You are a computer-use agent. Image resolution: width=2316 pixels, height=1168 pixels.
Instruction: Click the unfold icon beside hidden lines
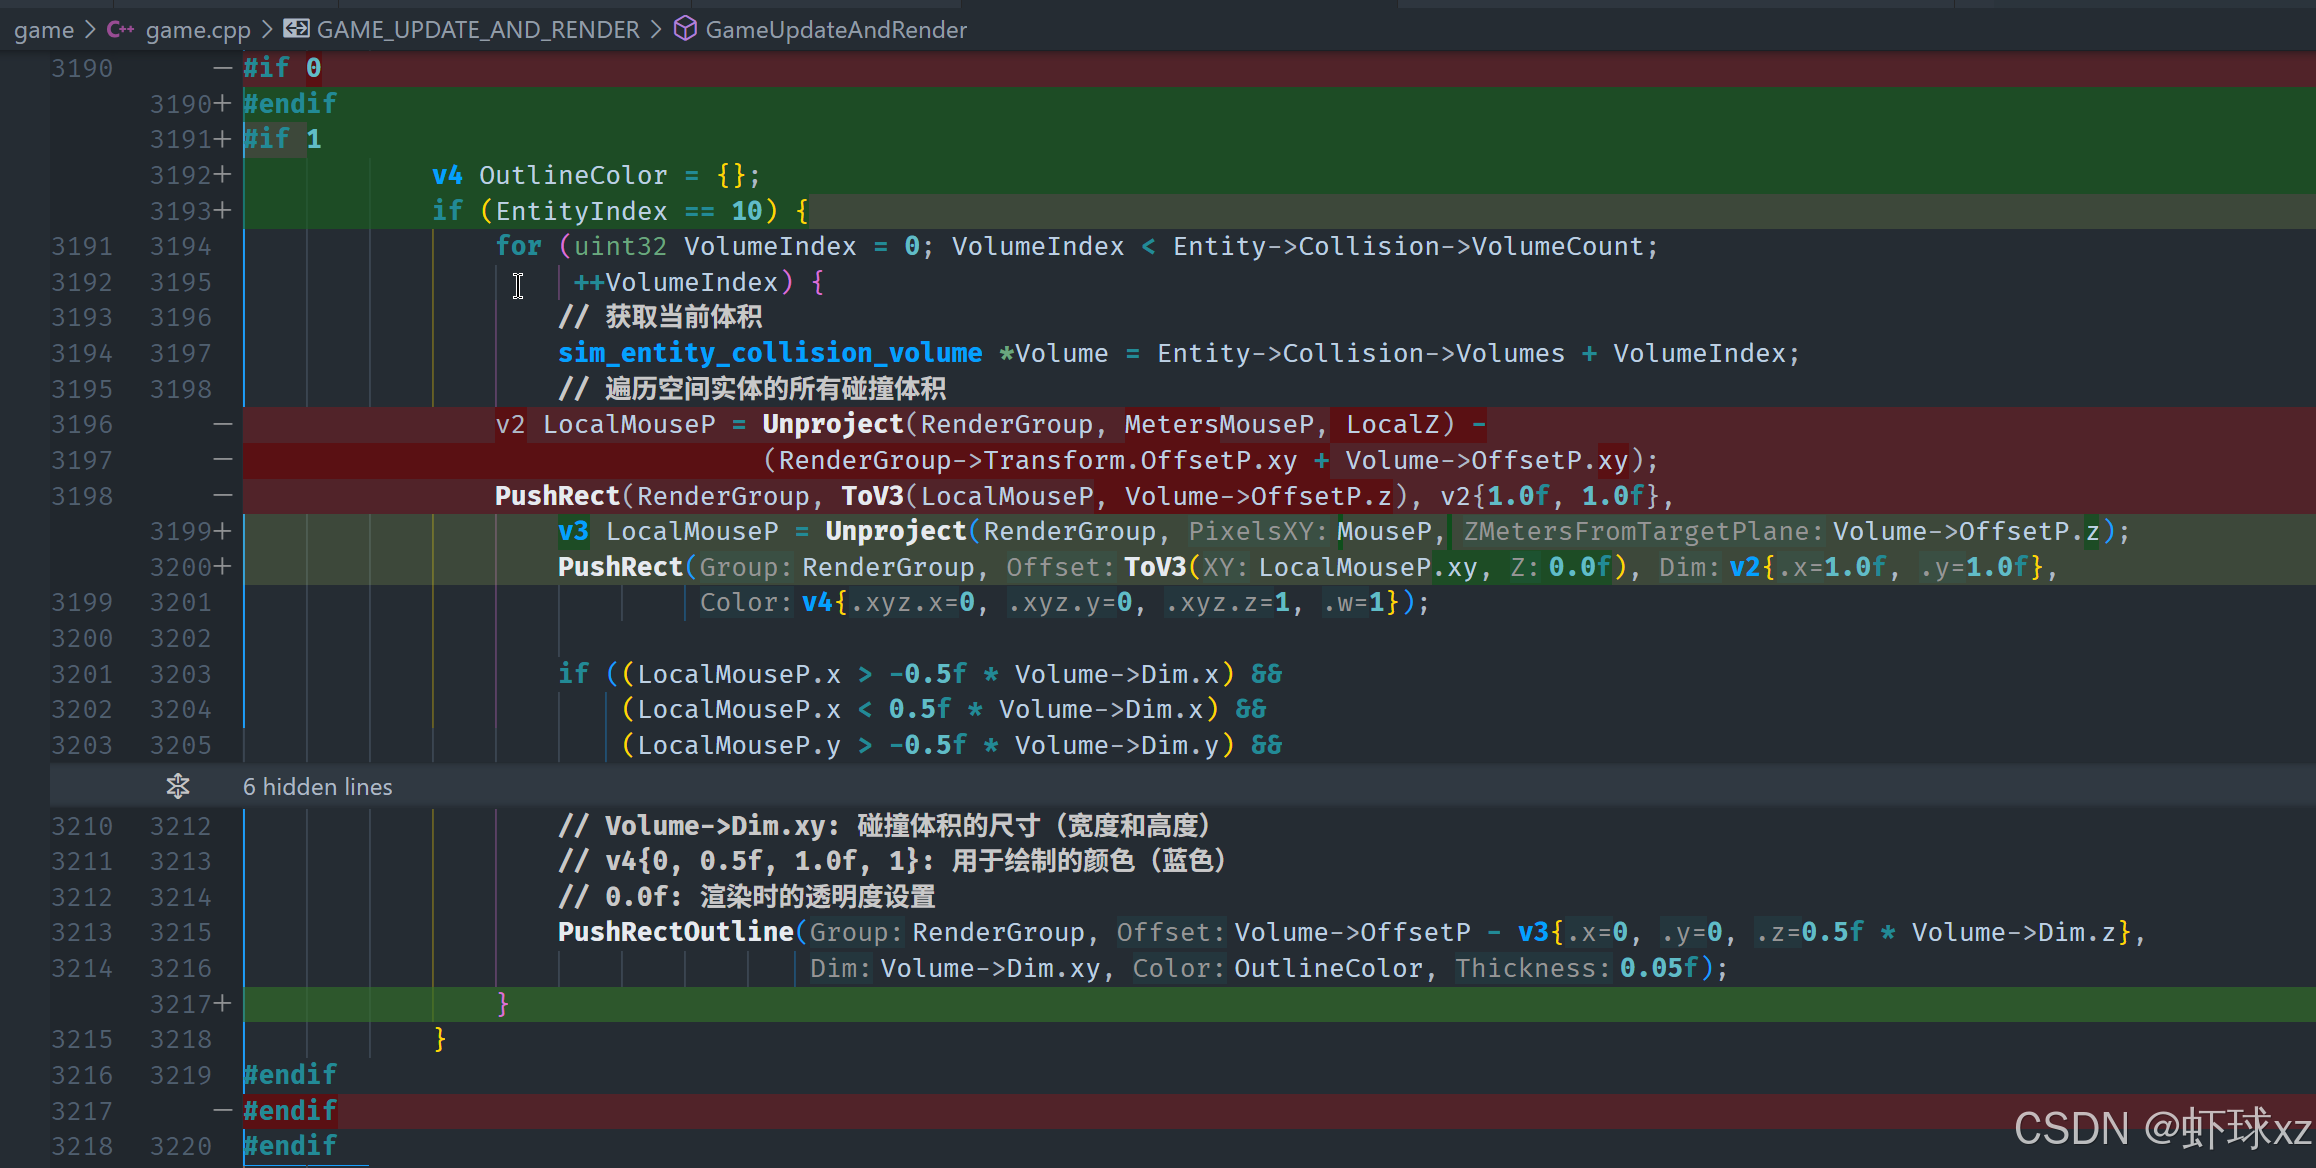pyautogui.click(x=178, y=787)
